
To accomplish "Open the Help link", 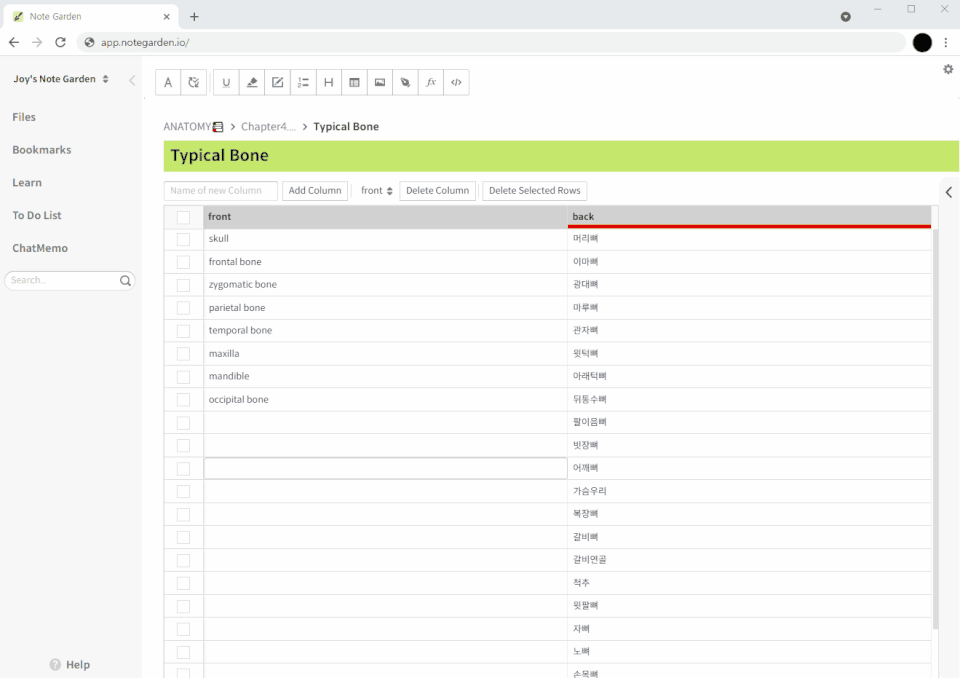I will pyautogui.click(x=78, y=665).
